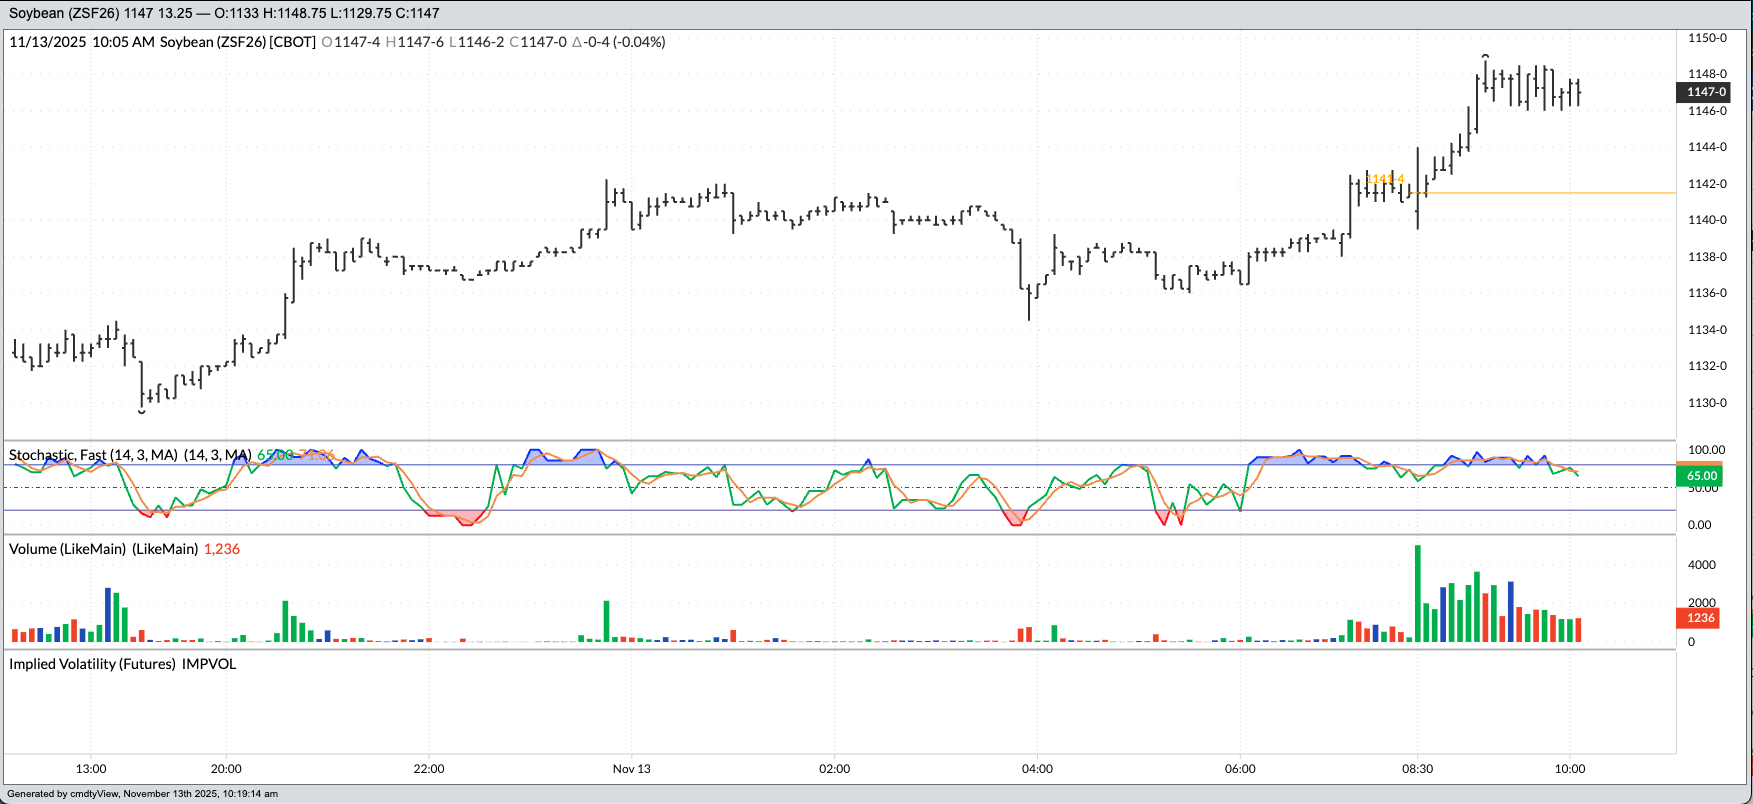
Task: Click price axis label "1144-0"
Action: point(1707,147)
